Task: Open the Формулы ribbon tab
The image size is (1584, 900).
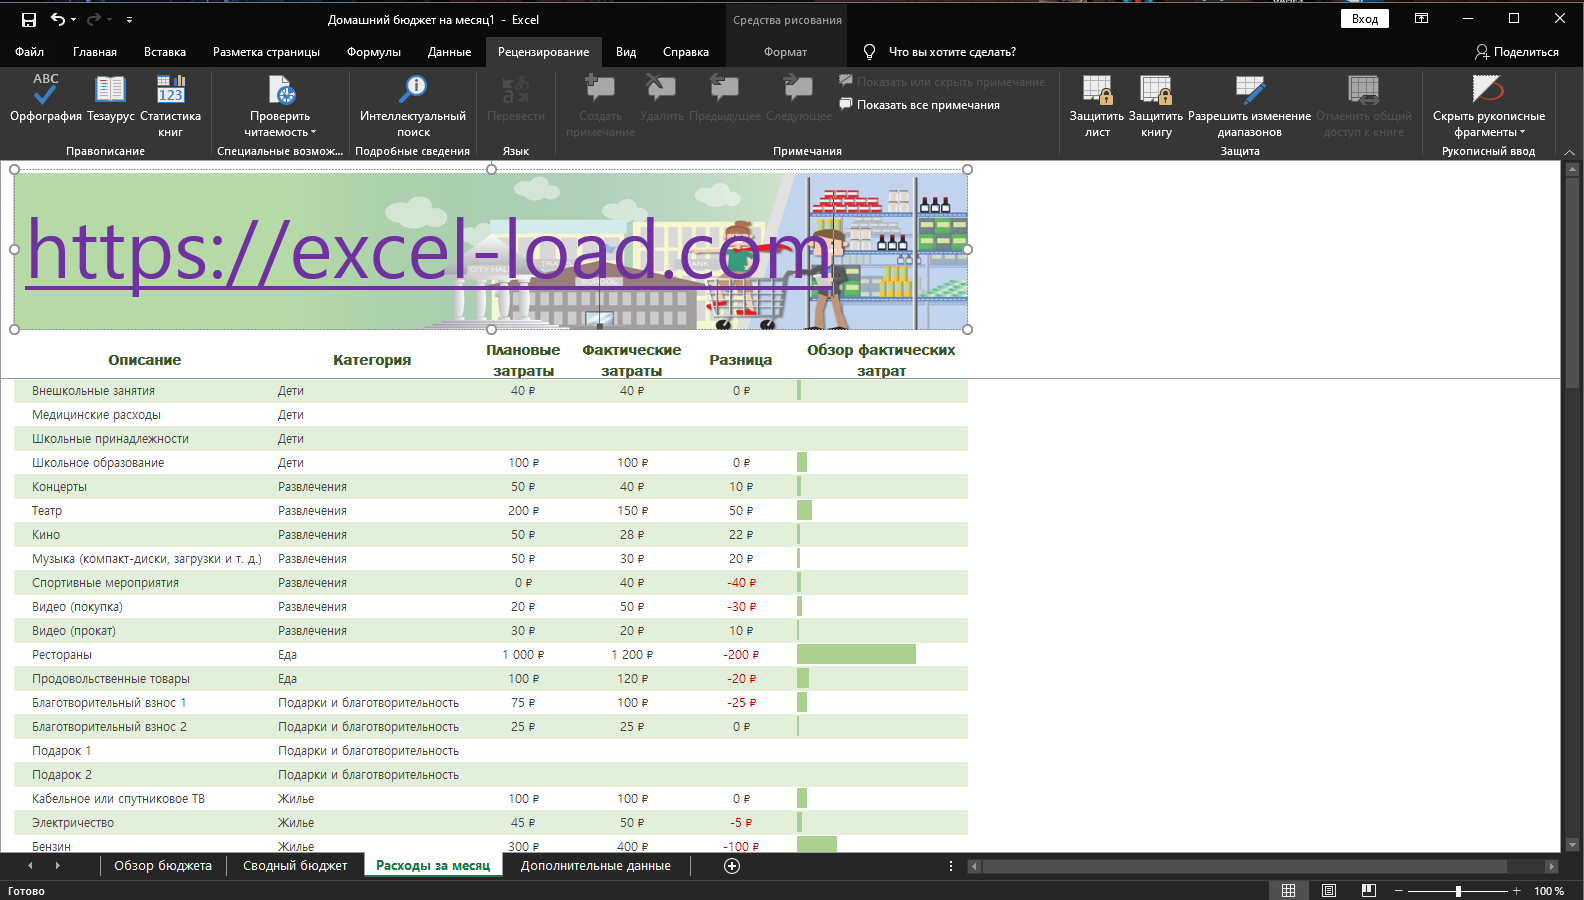Action: [374, 52]
